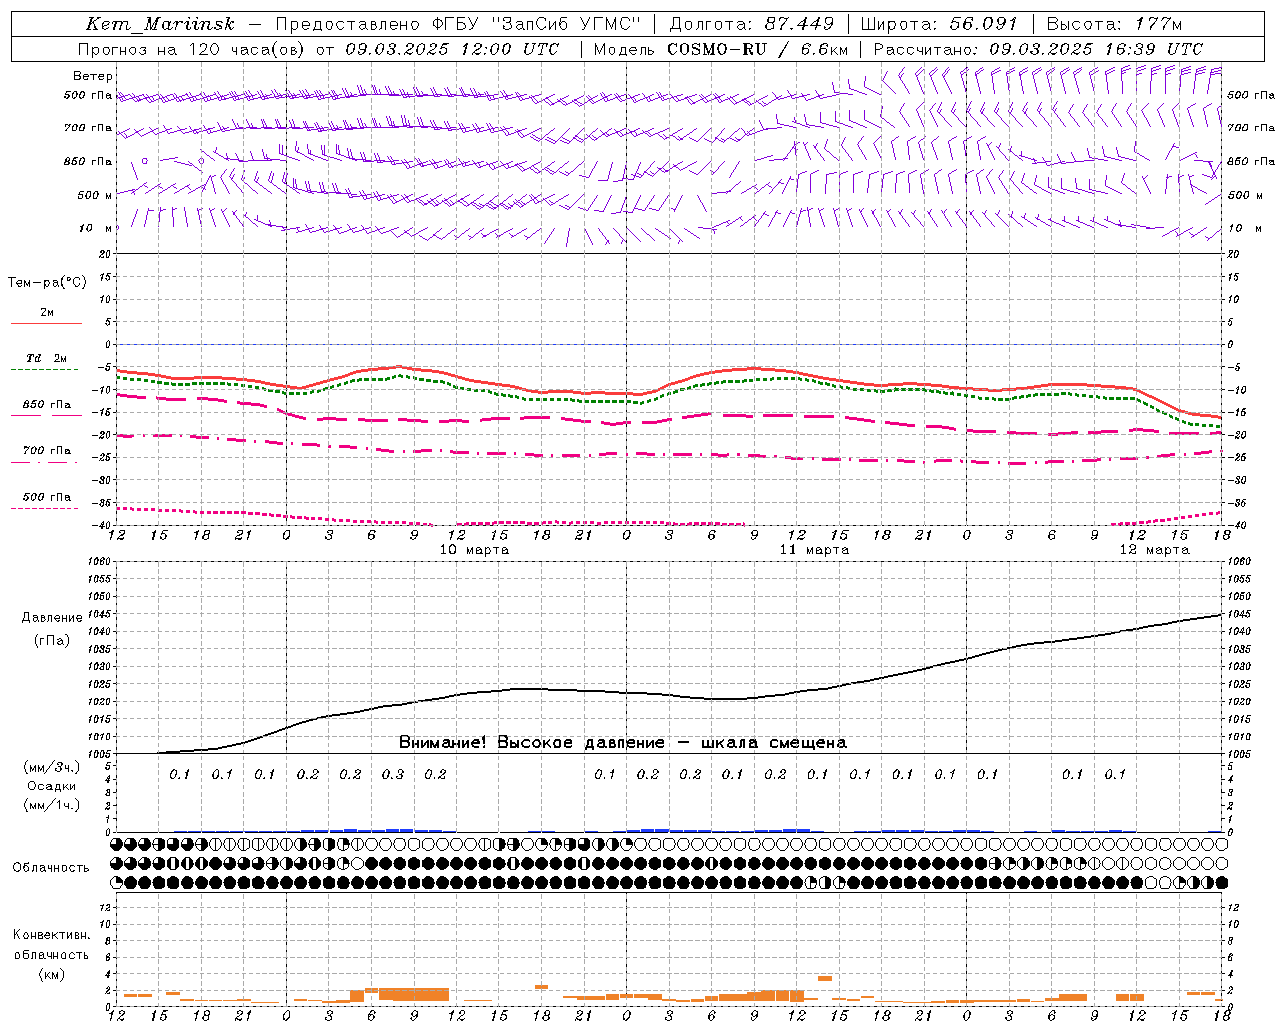The image size is (1280, 1024).
Task: Select the longitude value 87.449
Action: click(x=799, y=24)
